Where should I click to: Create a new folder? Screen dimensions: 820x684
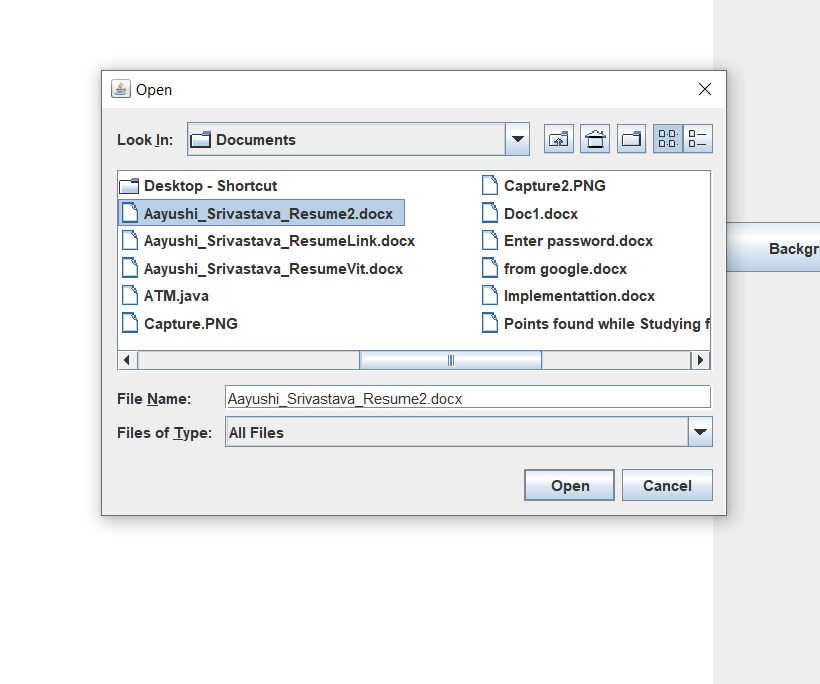[631, 139]
